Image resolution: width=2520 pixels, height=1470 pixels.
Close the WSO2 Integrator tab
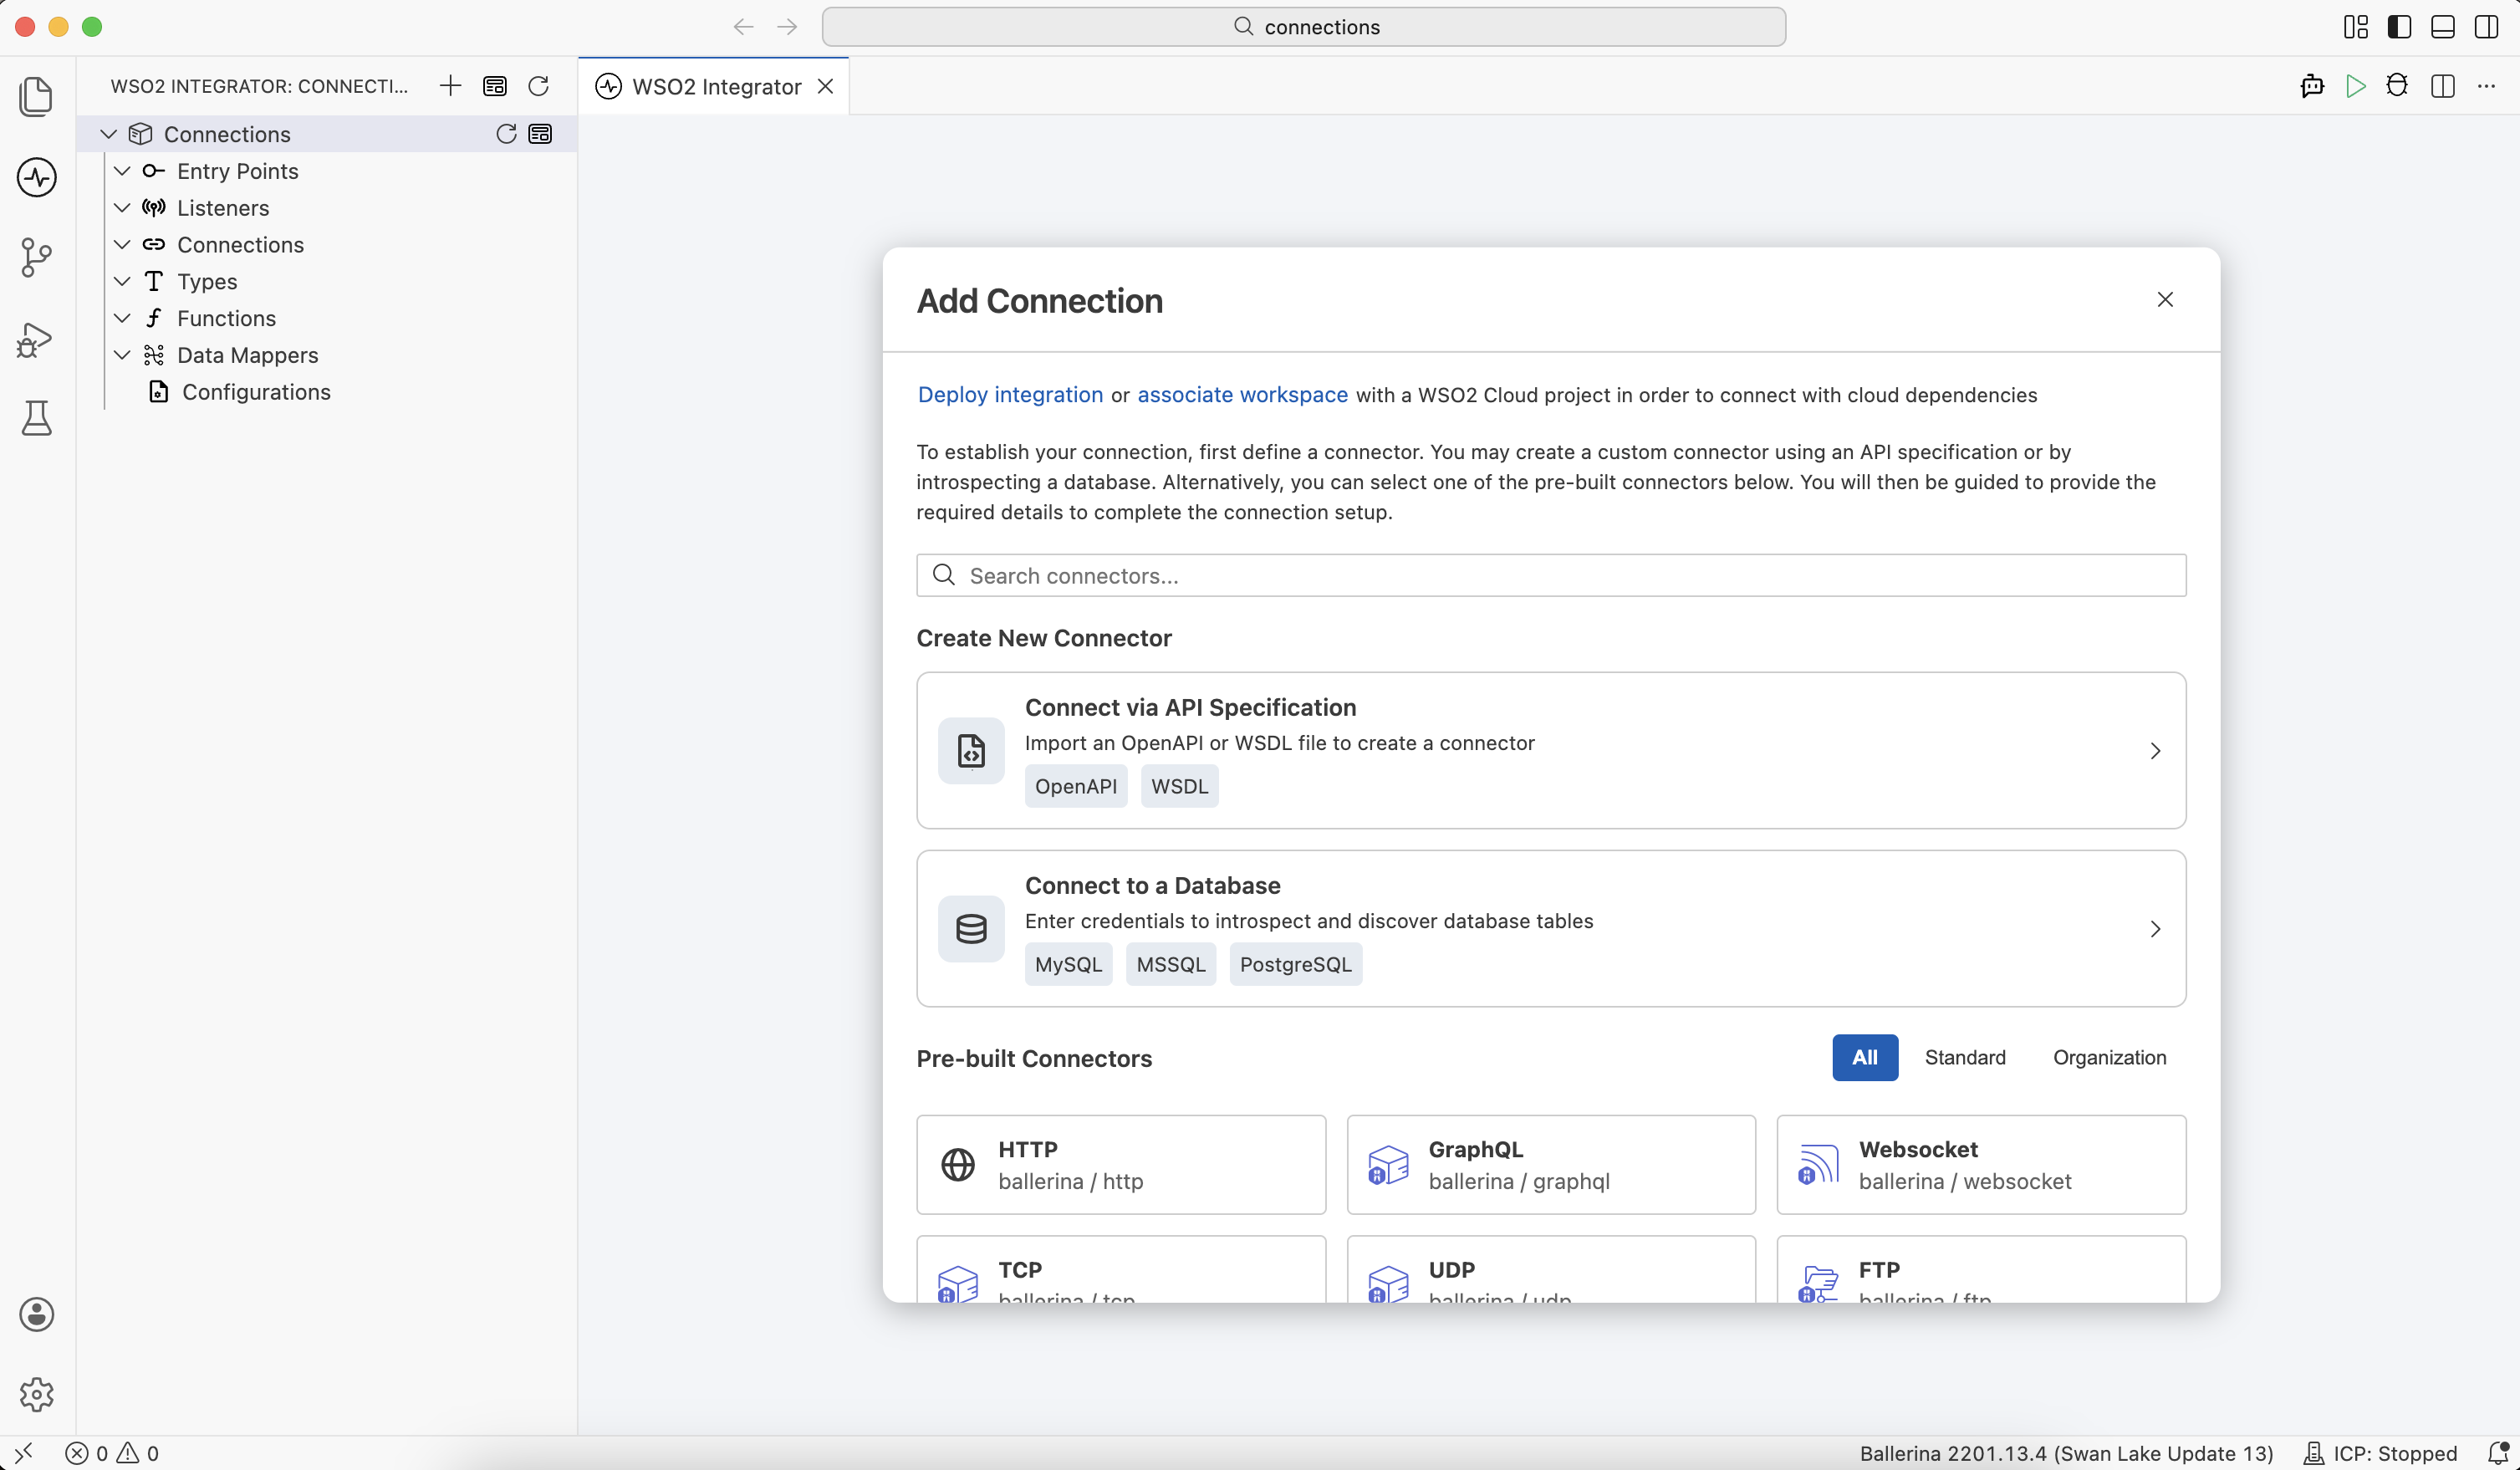[825, 86]
